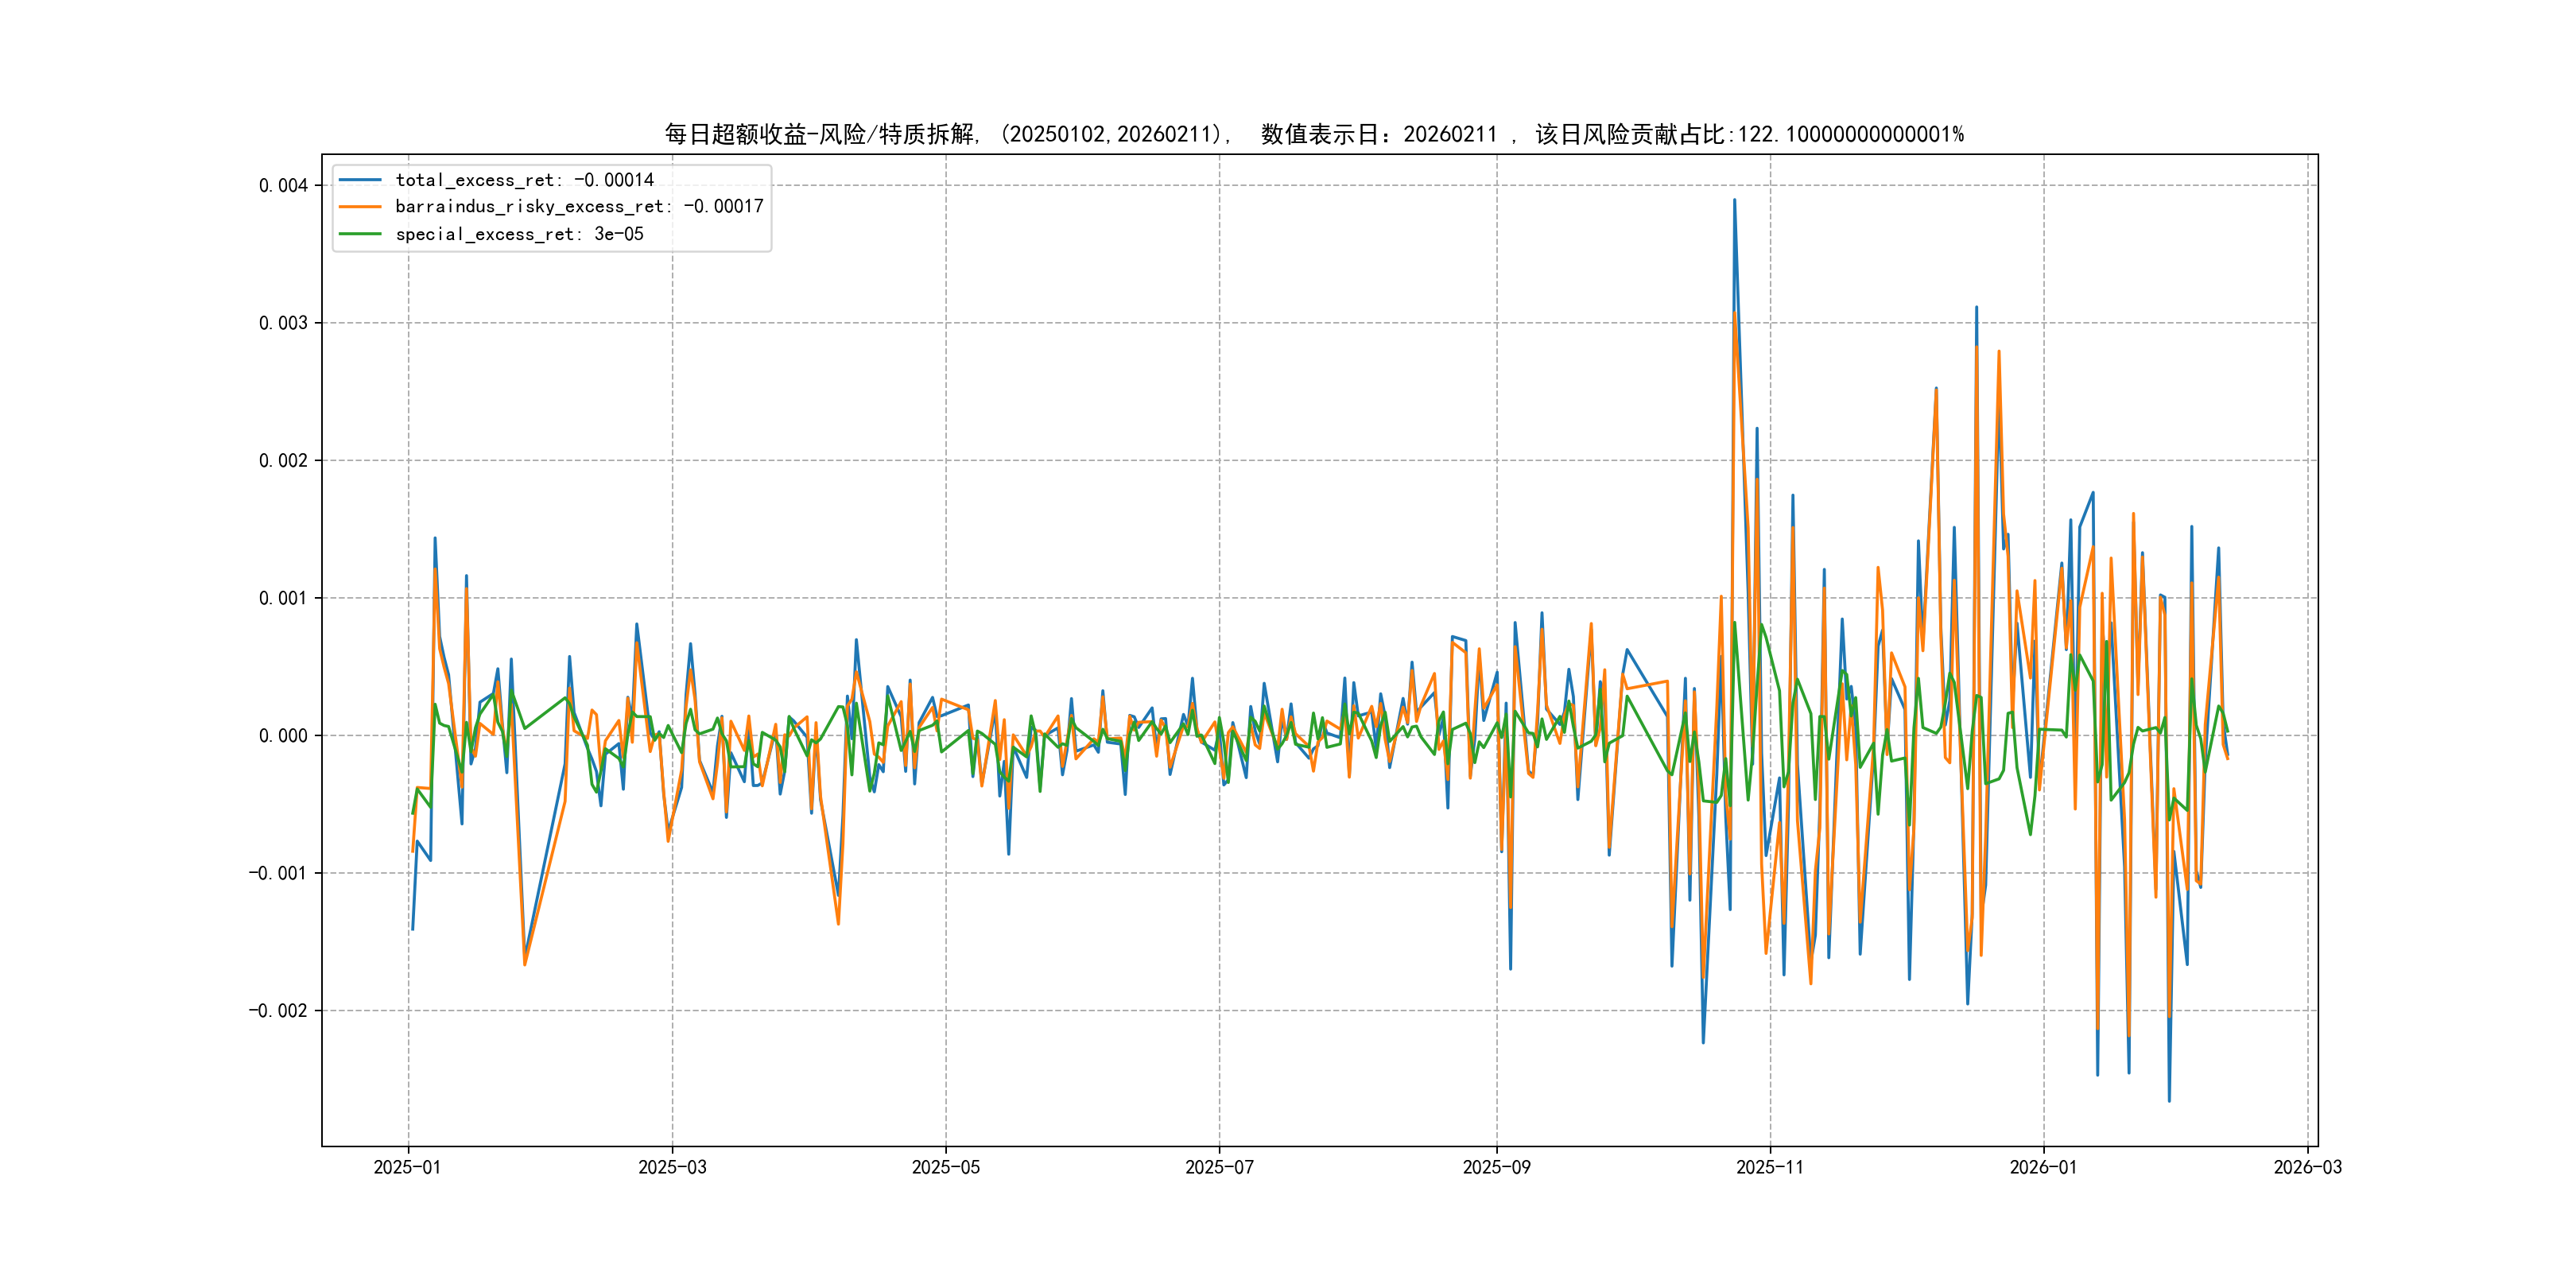Click the 2025-05 x-axis tick label
This screenshot has width=2576, height=1288.
pos(945,1167)
